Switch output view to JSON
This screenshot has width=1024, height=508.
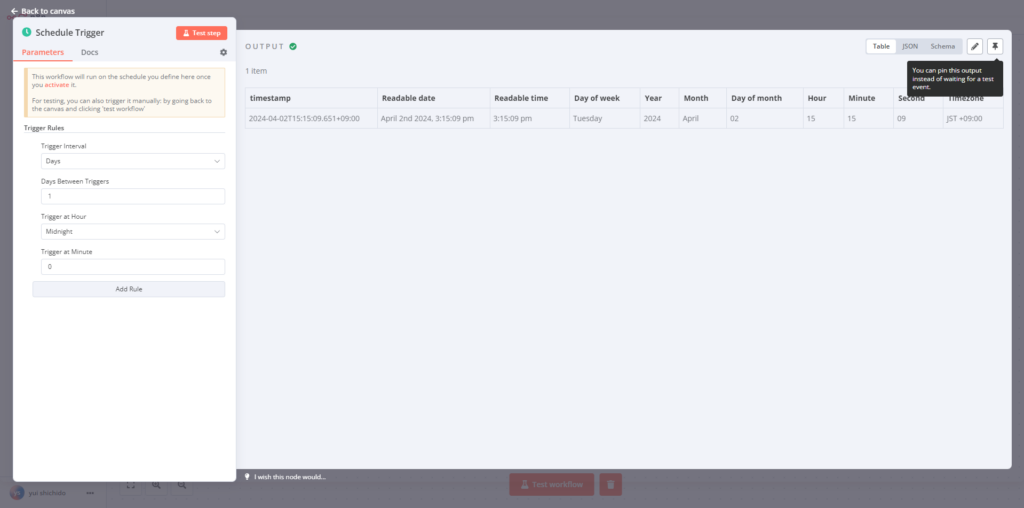click(x=910, y=46)
